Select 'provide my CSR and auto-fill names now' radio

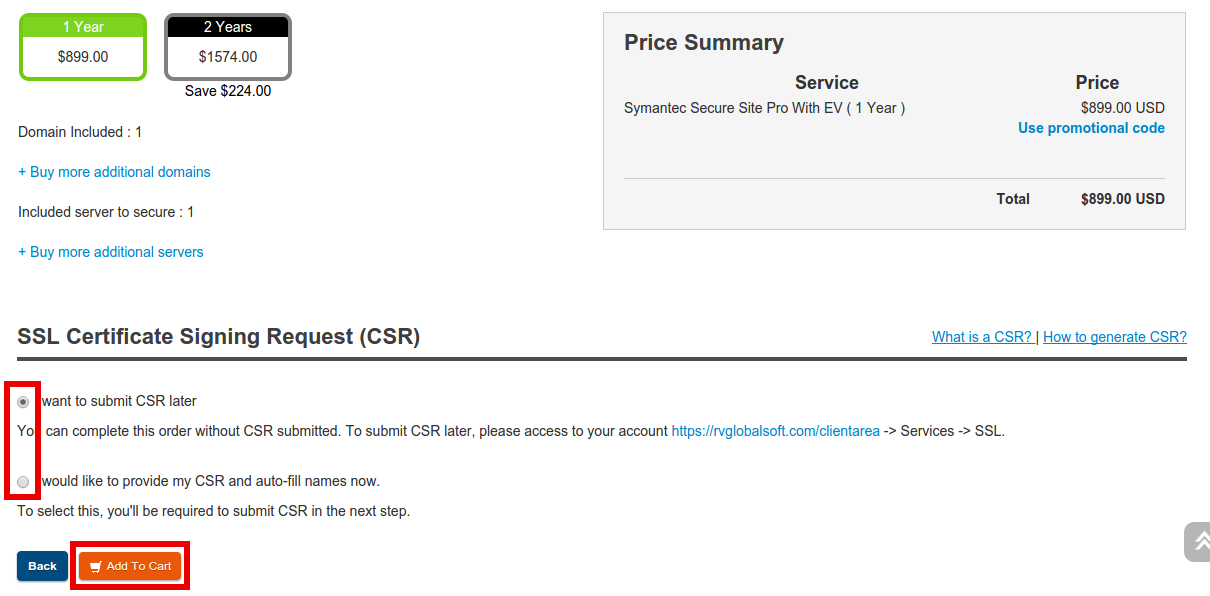(x=23, y=482)
